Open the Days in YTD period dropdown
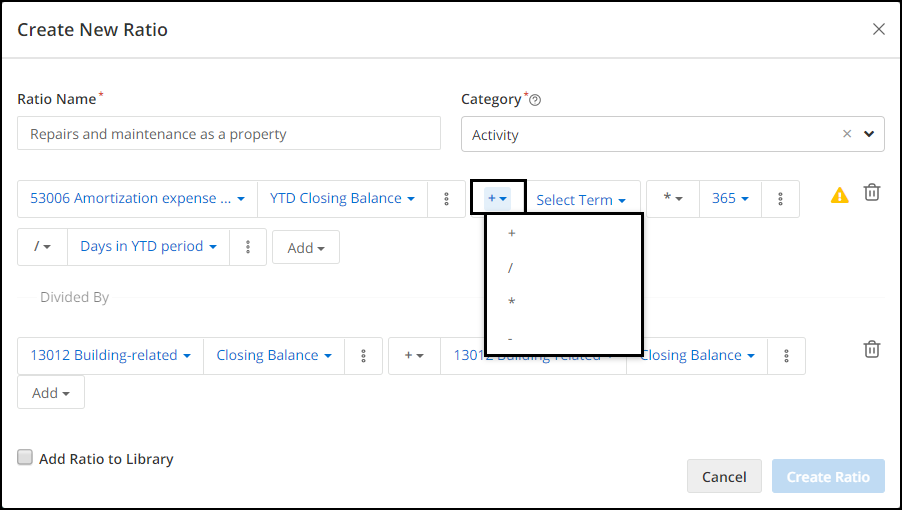902x510 pixels. click(x=148, y=247)
